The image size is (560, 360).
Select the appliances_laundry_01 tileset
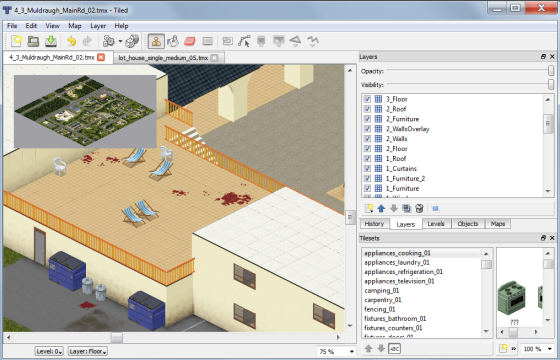[x=421, y=262]
